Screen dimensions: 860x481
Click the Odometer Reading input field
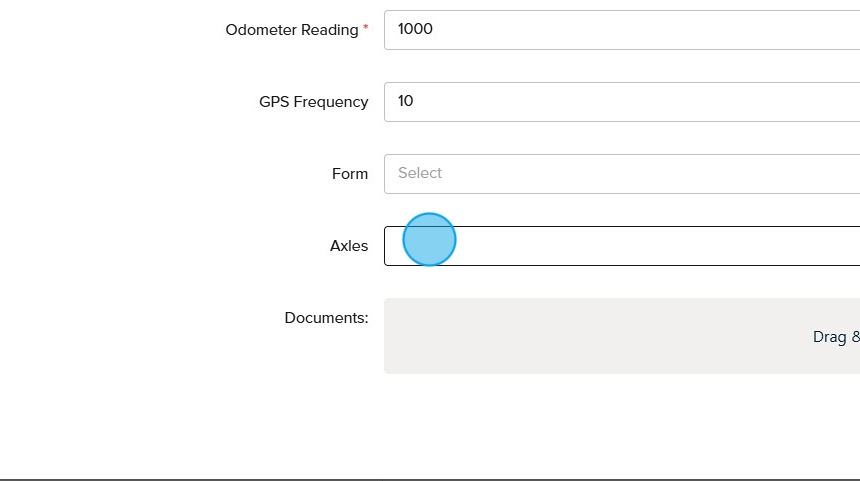click(x=620, y=30)
